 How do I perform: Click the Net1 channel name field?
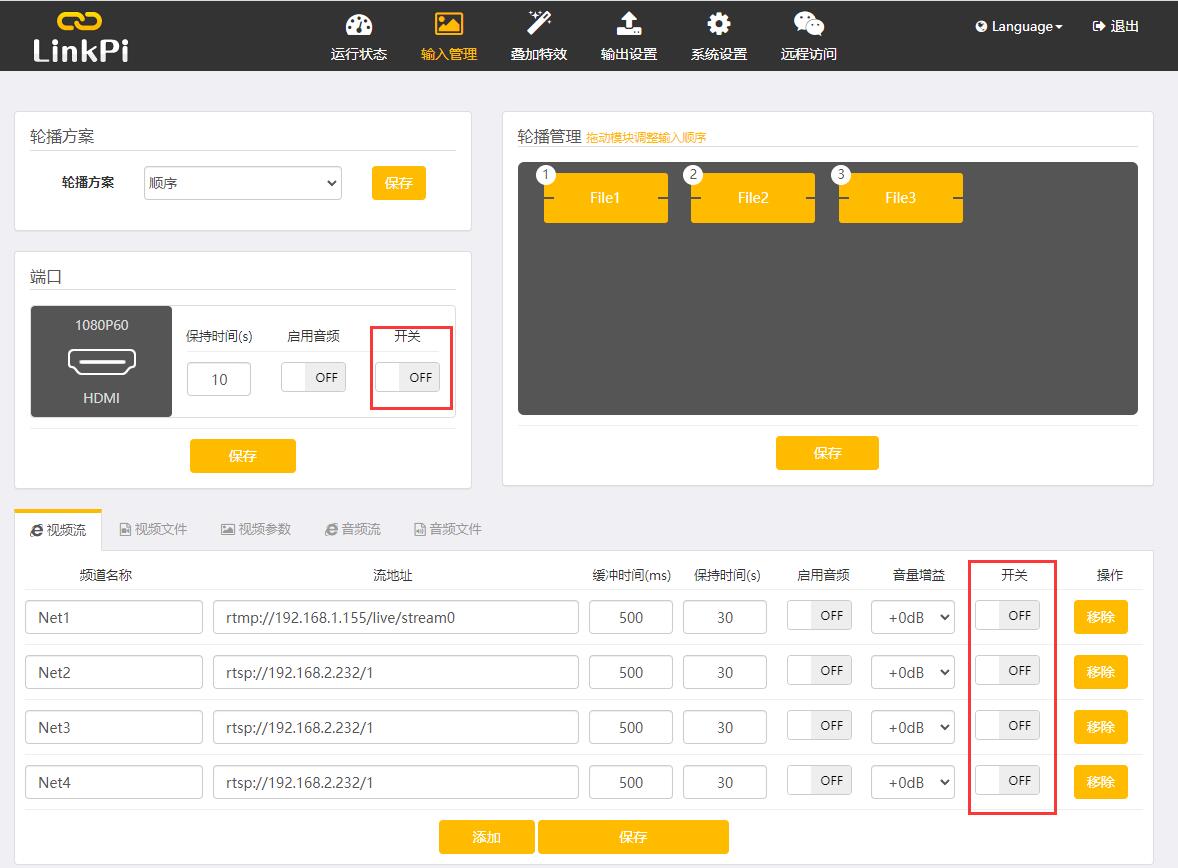point(114,618)
